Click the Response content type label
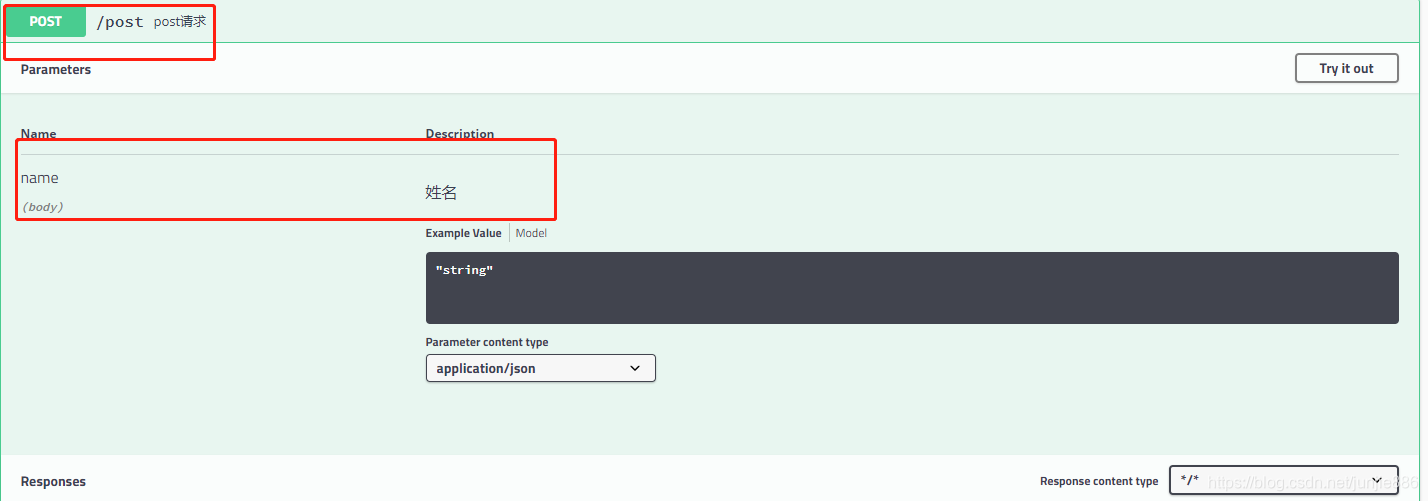This screenshot has width=1428, height=501. (1099, 481)
